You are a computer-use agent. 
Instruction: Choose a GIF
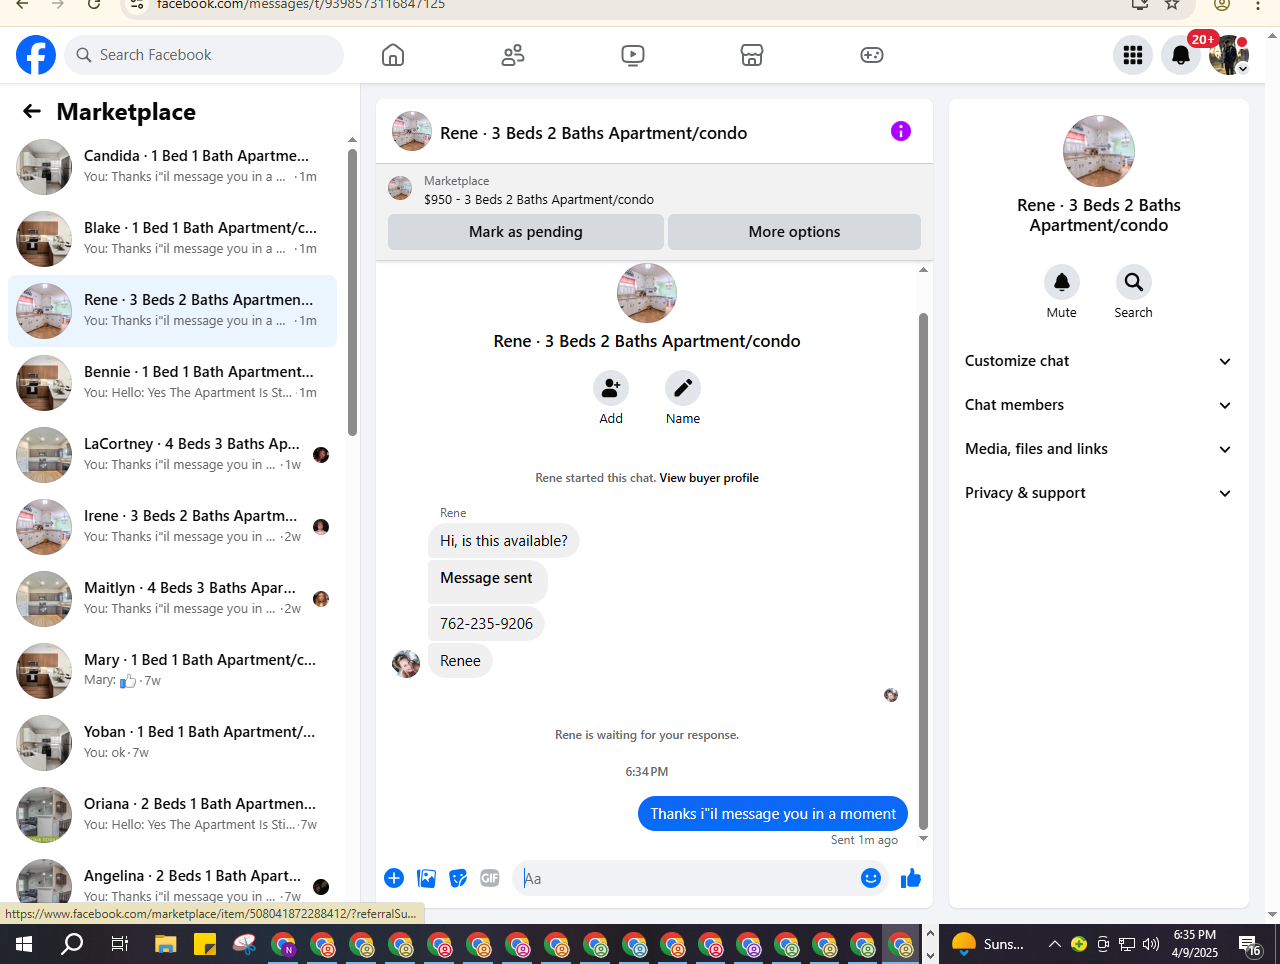(490, 878)
